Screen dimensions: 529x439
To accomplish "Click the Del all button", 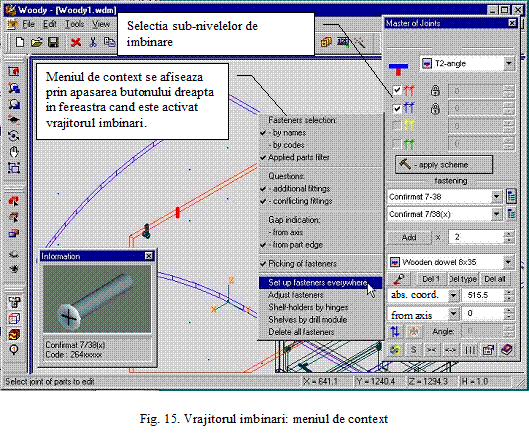I will (495, 279).
